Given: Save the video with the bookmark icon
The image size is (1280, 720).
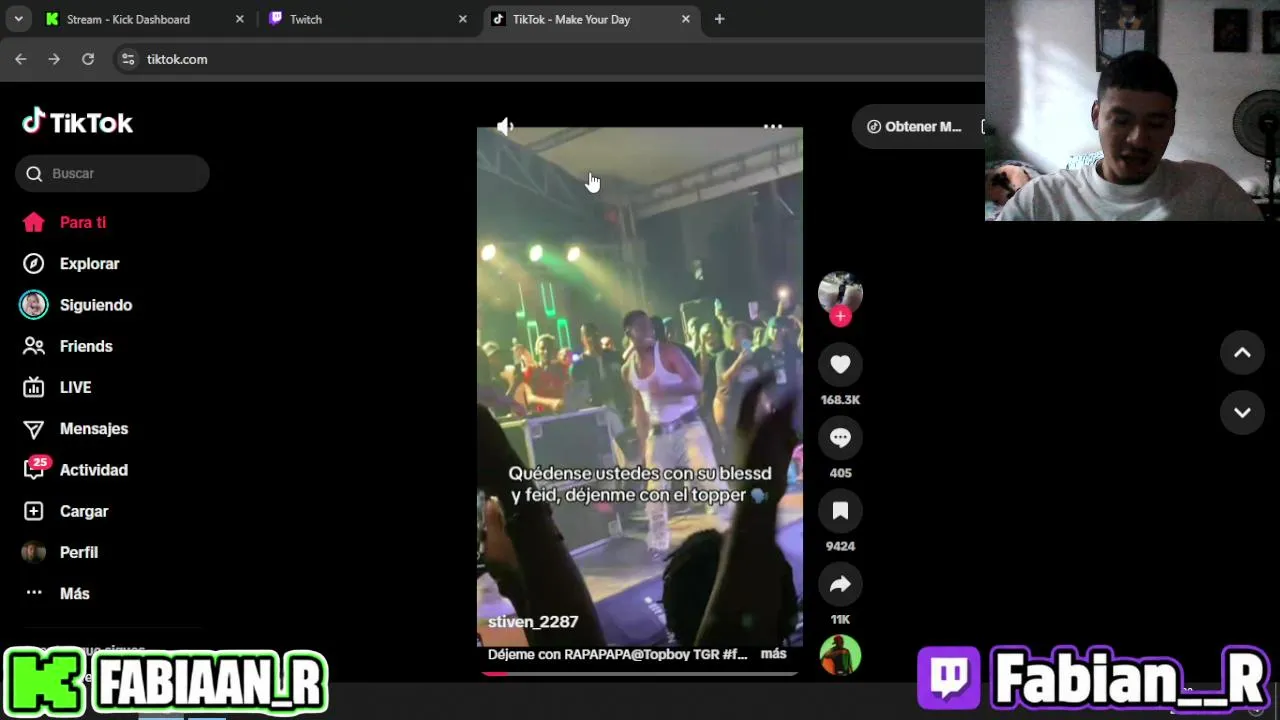Looking at the screenshot, I should tap(840, 511).
